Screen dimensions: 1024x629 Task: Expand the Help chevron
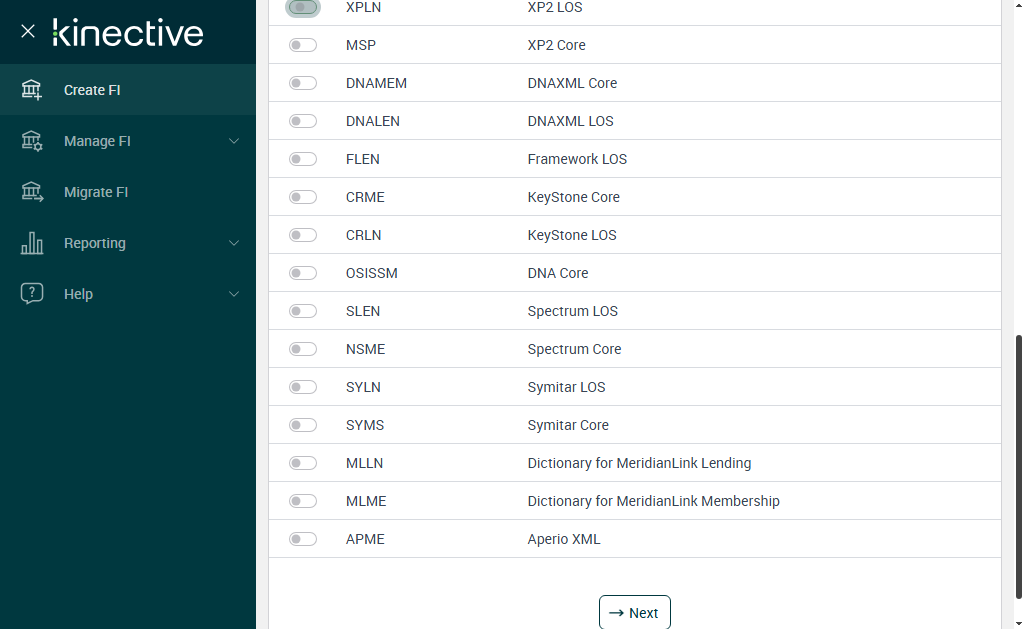[x=233, y=294]
